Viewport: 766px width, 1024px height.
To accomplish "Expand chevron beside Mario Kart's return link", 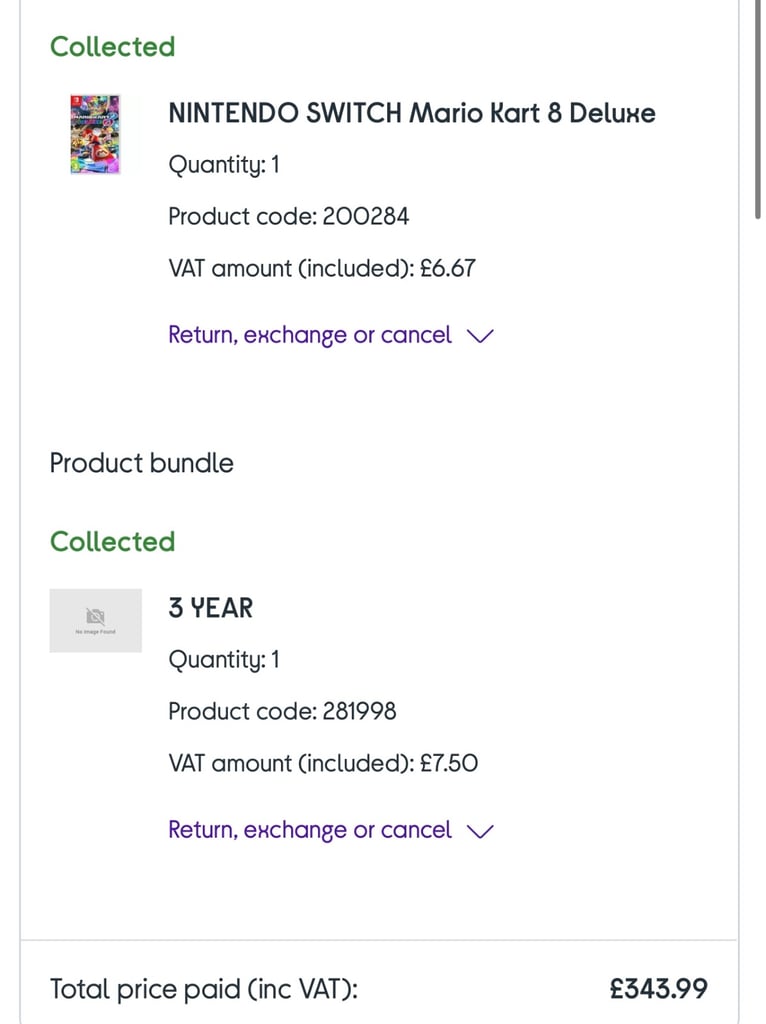I will pos(481,336).
